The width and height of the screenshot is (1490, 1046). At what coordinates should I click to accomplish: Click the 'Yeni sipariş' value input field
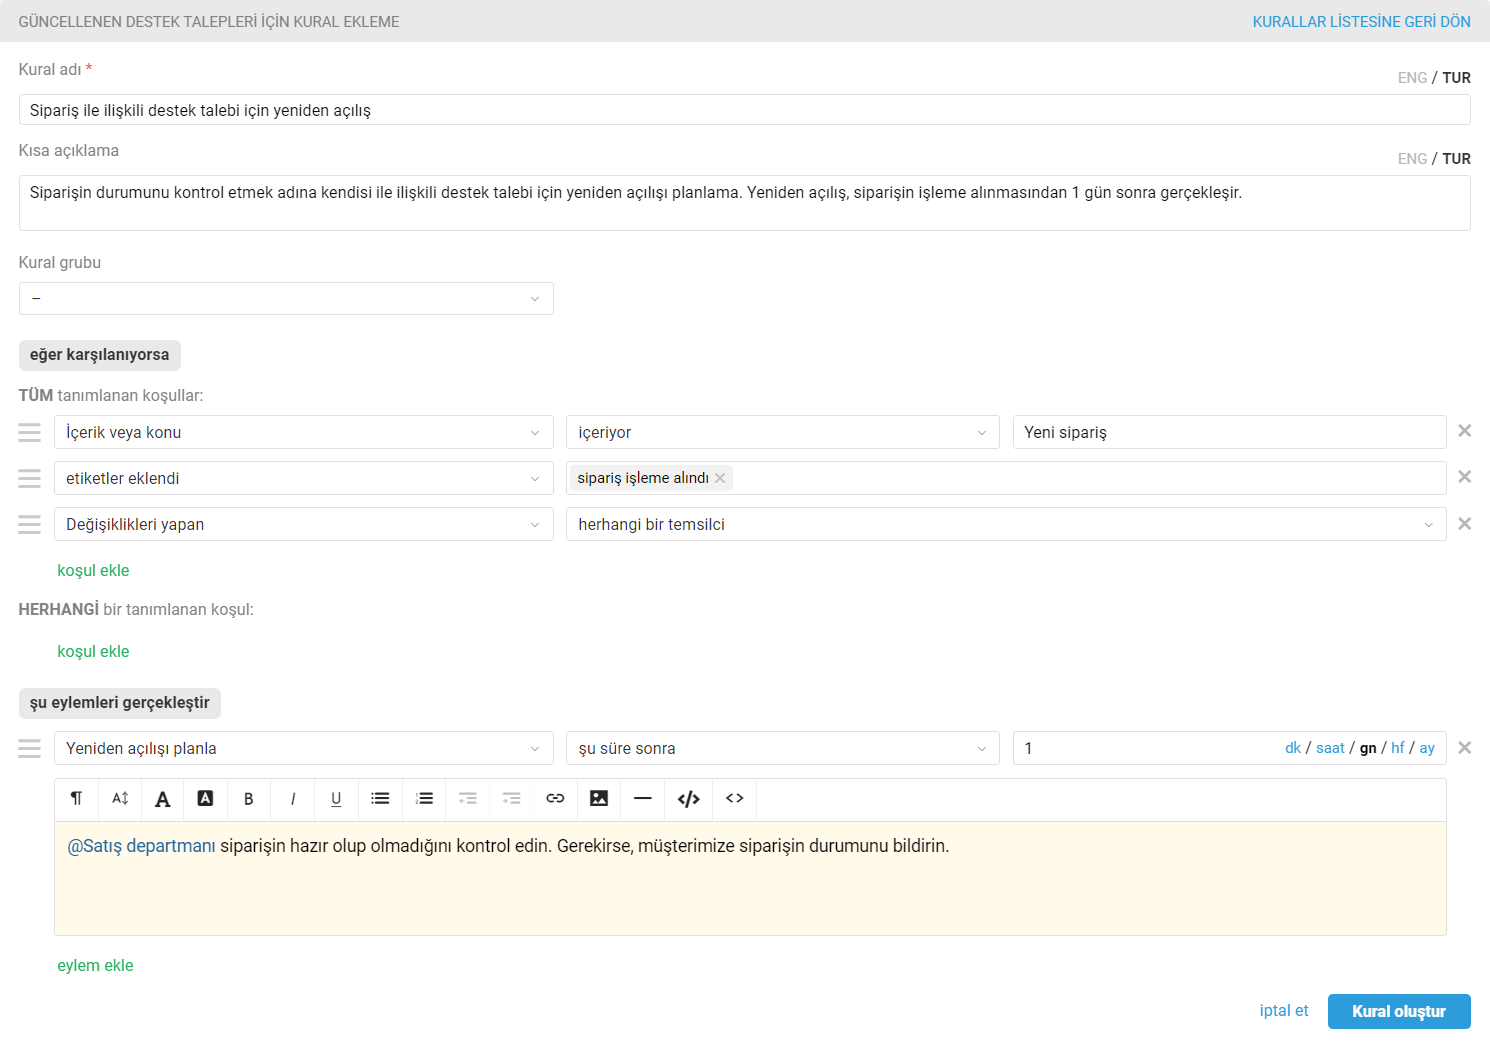(1228, 432)
